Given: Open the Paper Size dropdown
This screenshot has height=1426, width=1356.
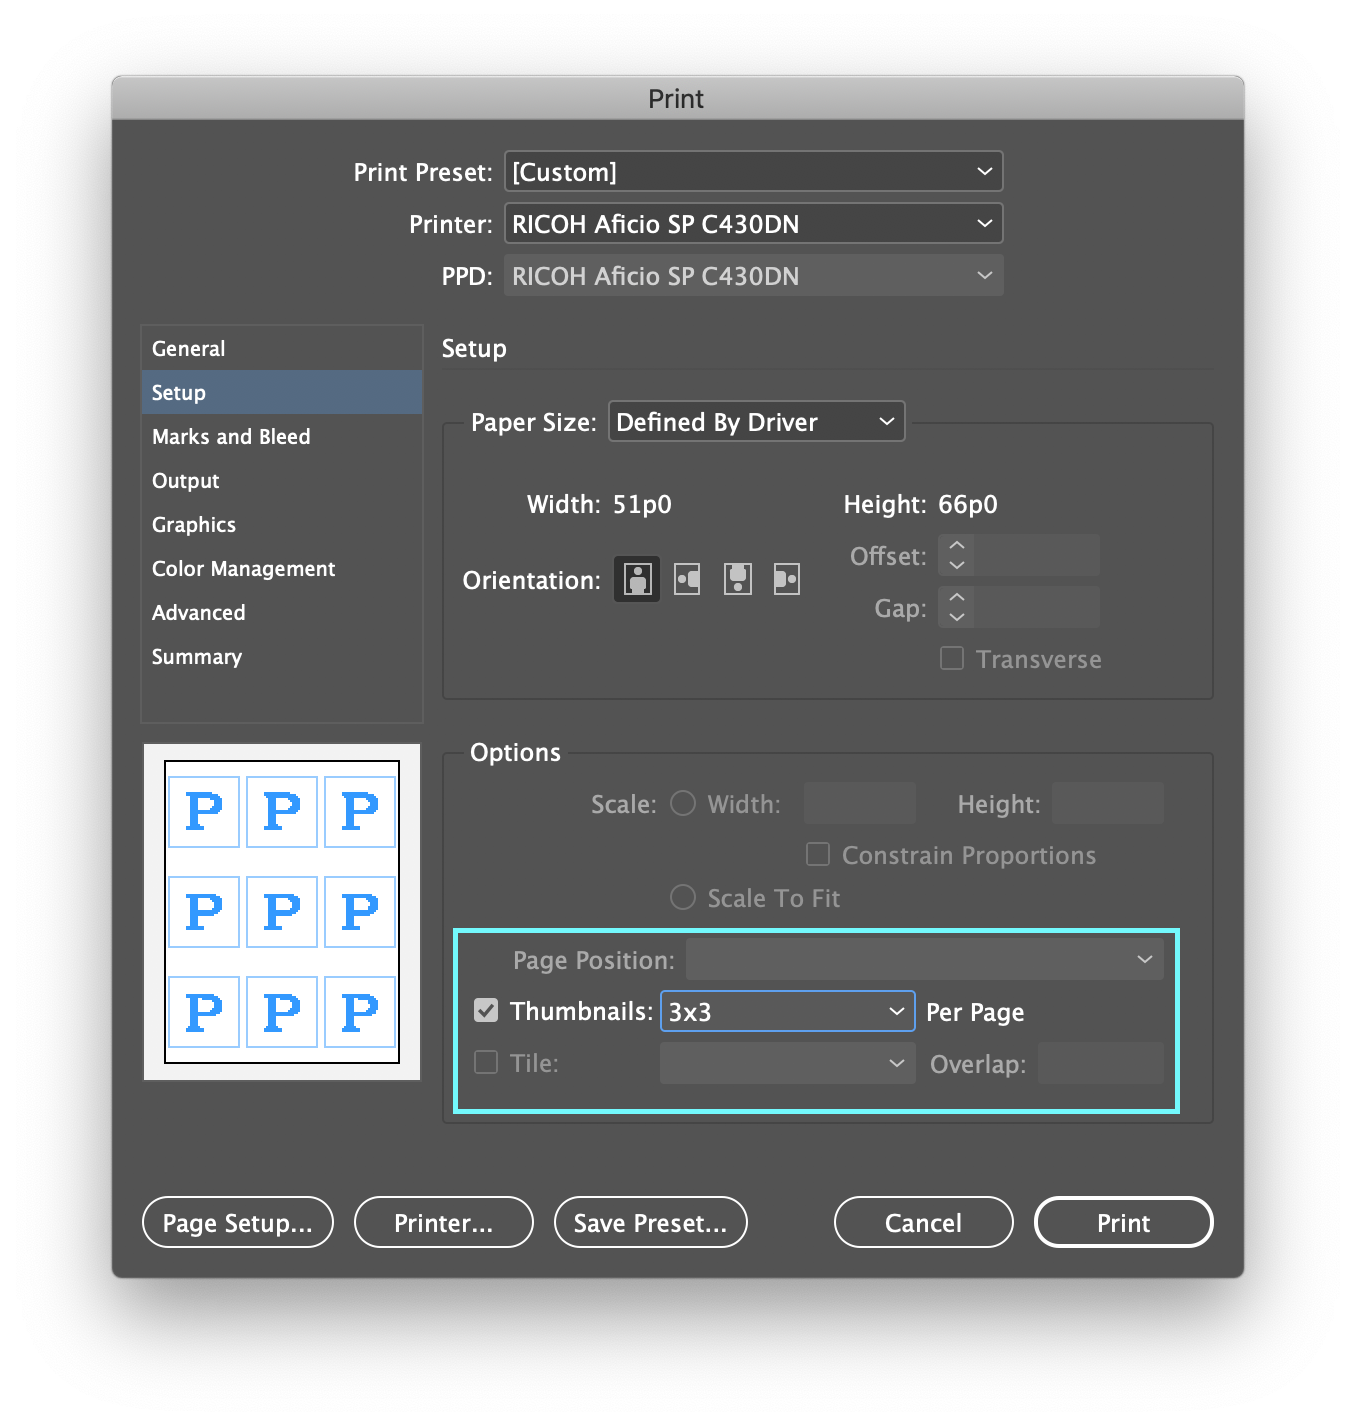Looking at the screenshot, I should [757, 421].
